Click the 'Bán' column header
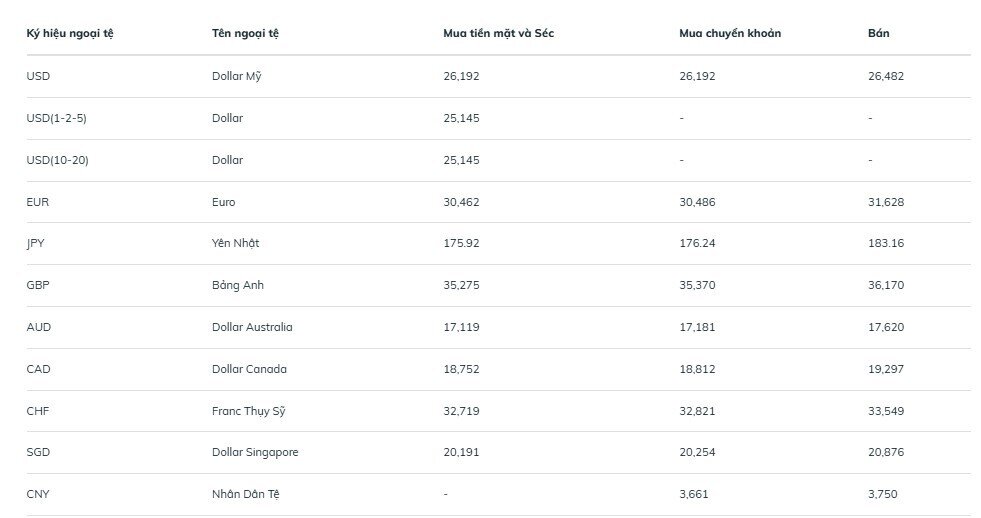Viewport: 981px width, 518px height. [878, 33]
